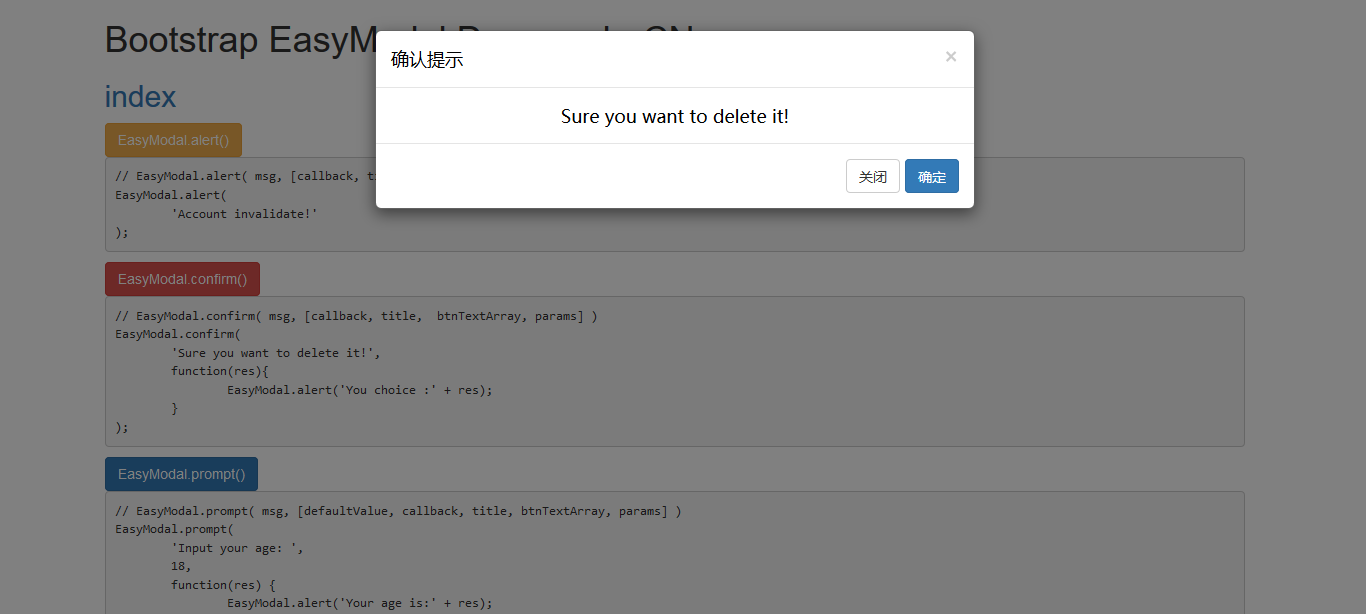Click the EasyModal.alert() button

coord(173,140)
